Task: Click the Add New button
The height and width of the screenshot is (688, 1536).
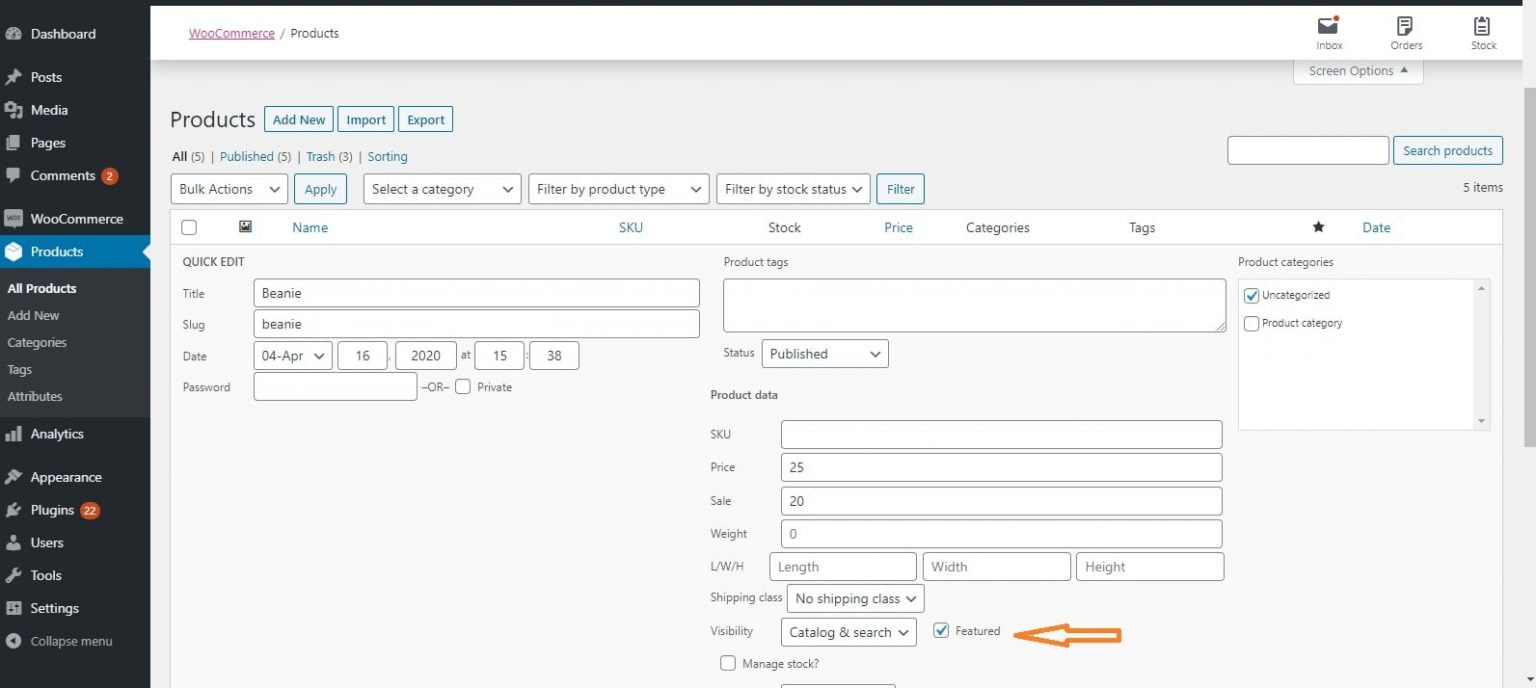Action: coord(298,120)
